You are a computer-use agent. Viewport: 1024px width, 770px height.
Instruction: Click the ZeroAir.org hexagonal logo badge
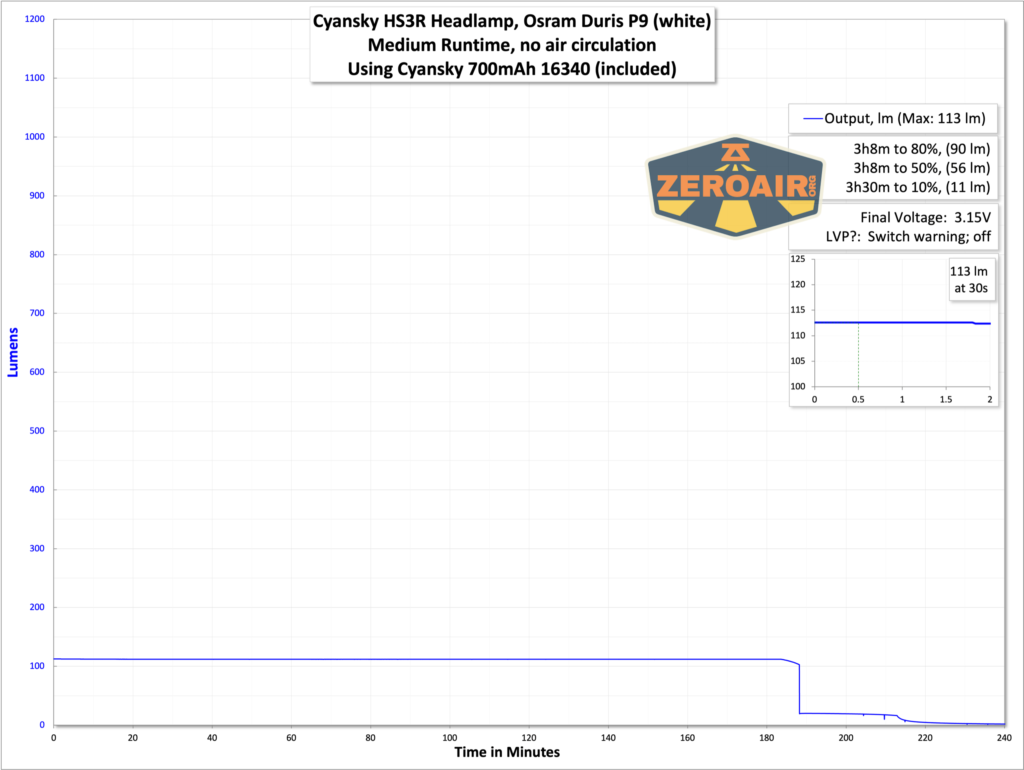[x=735, y=185]
